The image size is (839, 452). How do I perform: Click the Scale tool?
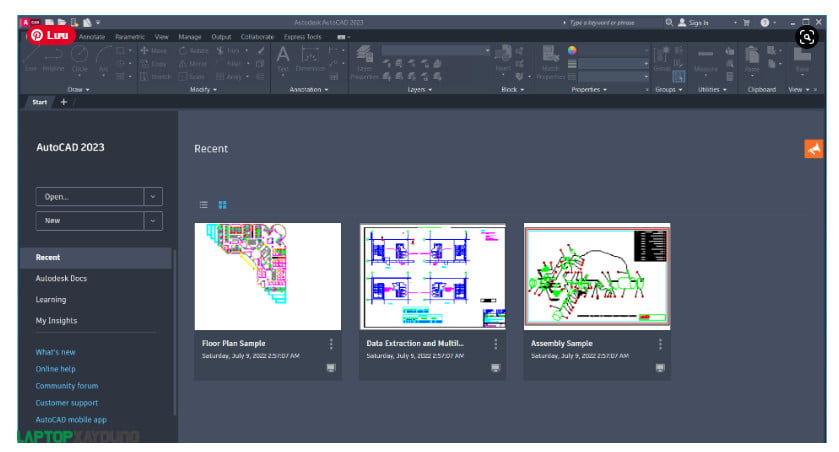pyautogui.click(x=192, y=76)
